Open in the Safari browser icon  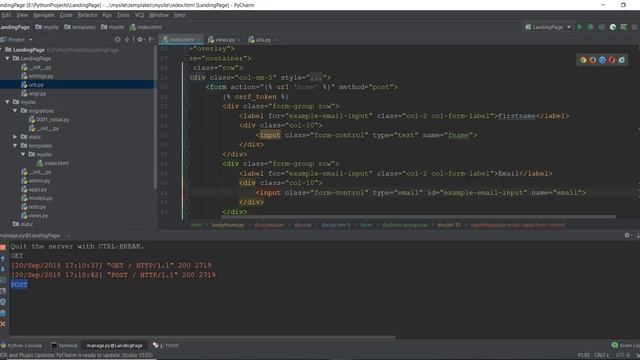(602, 60)
